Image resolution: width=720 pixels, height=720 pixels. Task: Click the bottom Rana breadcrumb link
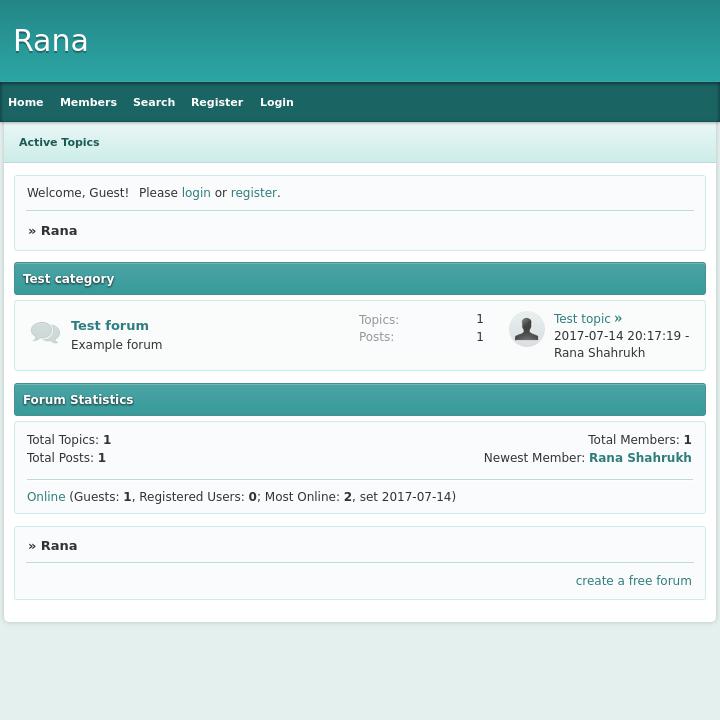[x=59, y=546]
